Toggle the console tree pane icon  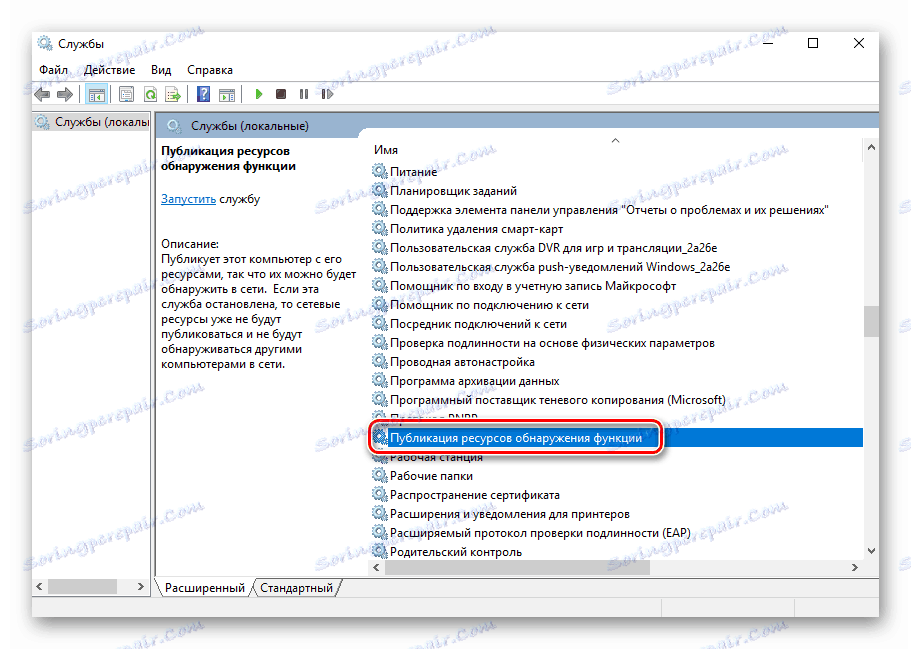(96, 93)
